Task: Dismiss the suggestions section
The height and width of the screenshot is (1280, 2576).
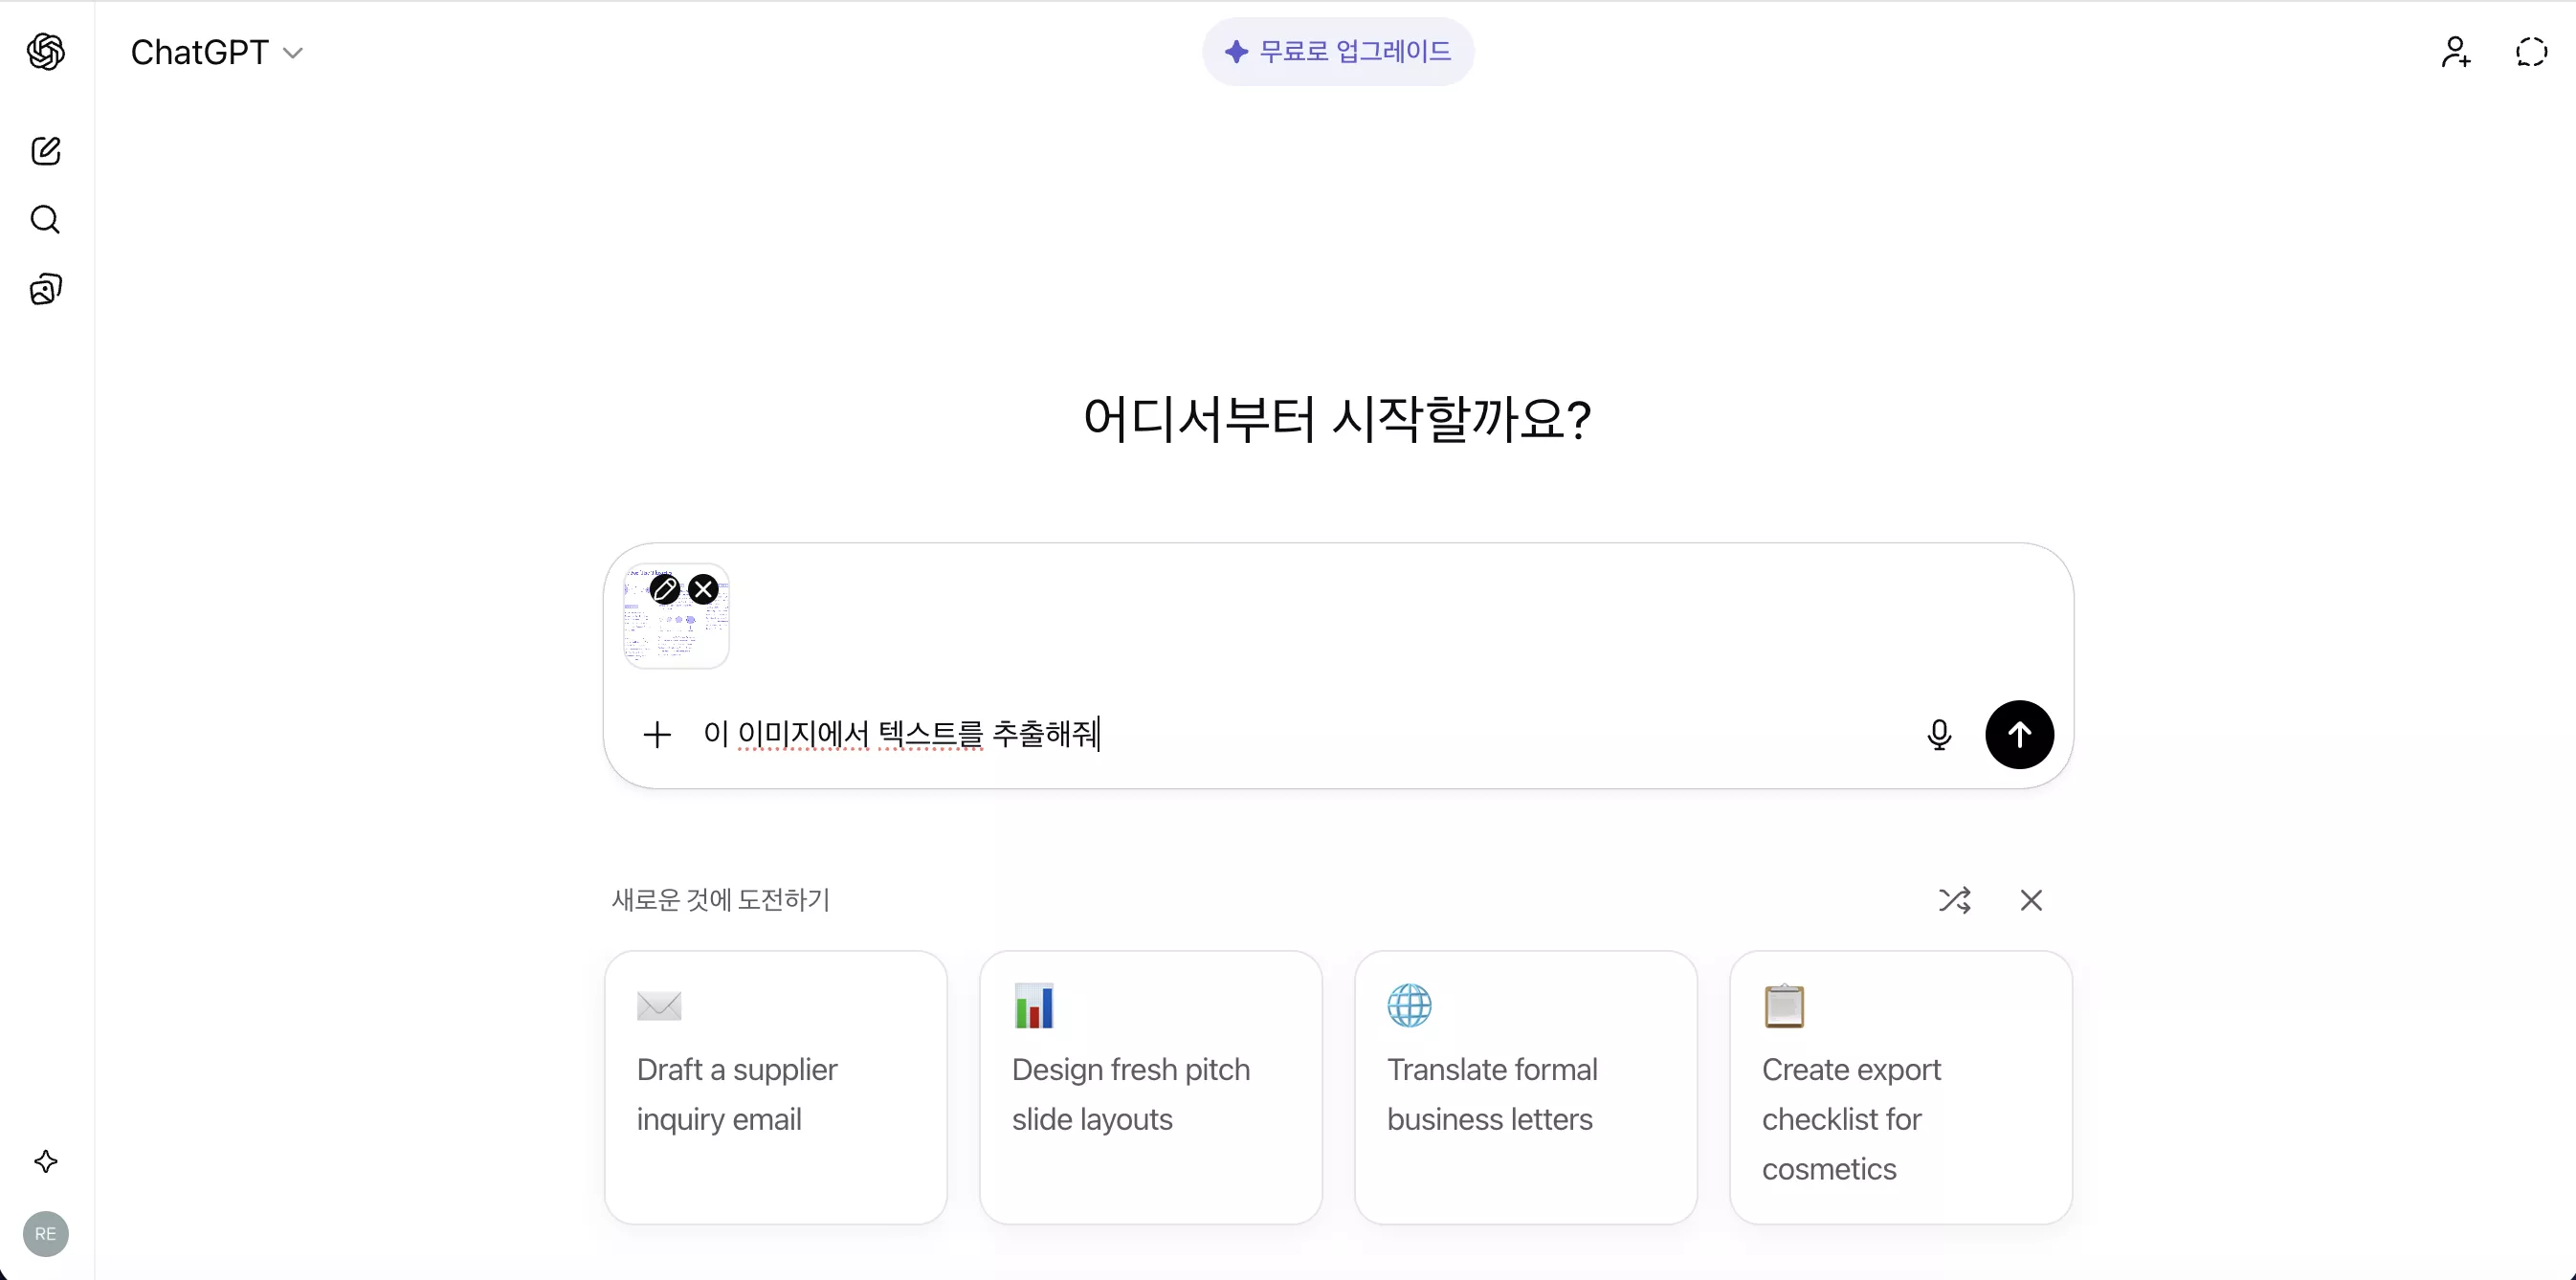Action: 2031,900
